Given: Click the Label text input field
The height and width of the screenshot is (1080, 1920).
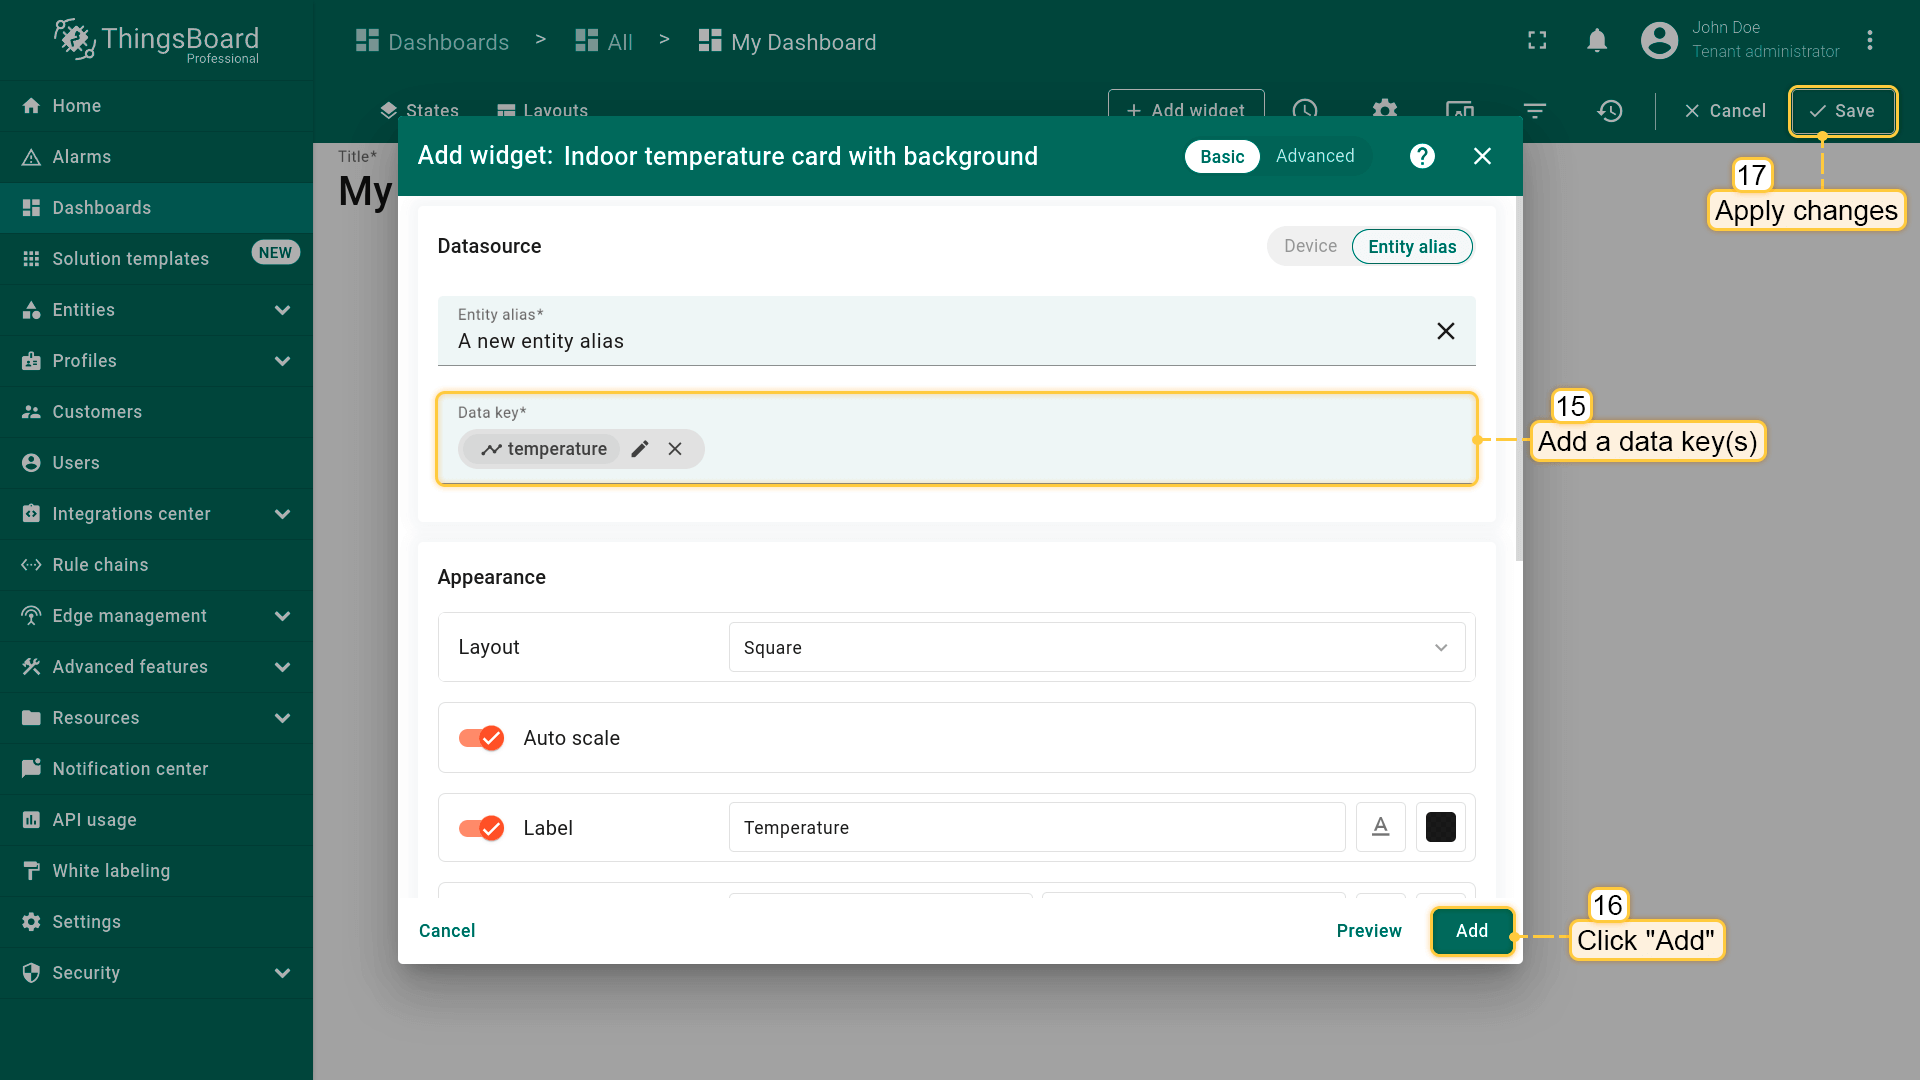Looking at the screenshot, I should click(1036, 827).
